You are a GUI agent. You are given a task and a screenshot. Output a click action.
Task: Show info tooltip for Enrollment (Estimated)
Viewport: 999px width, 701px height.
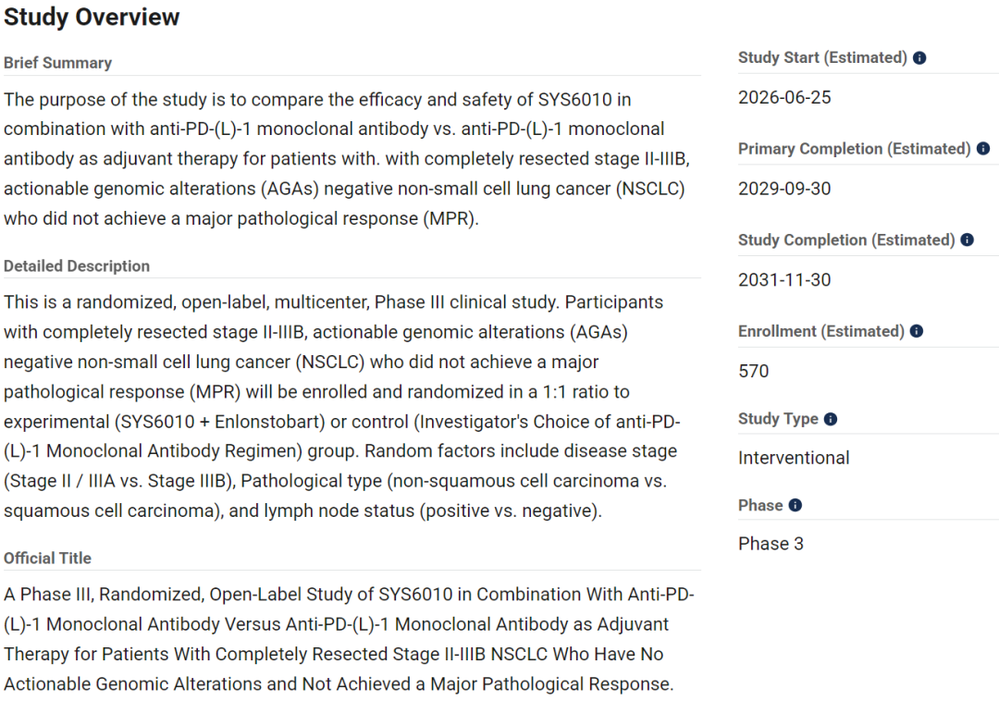916,331
